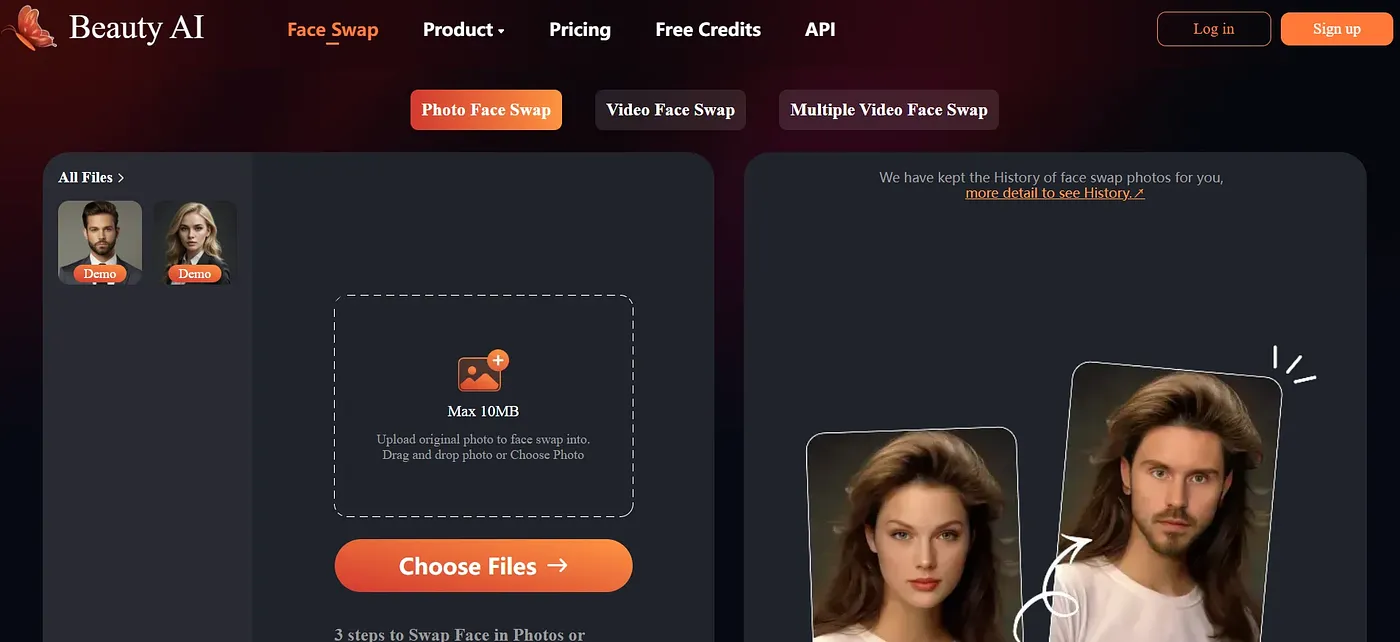
Task: Select the Photo Face Swap tab
Action: click(x=486, y=110)
